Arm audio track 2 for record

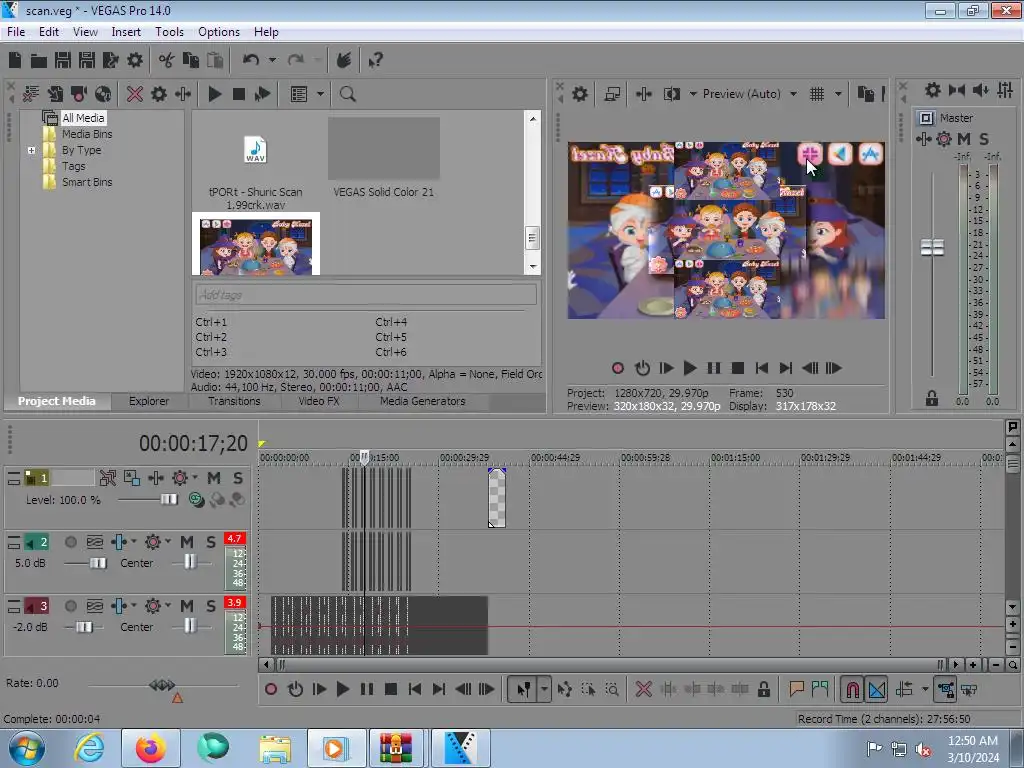tap(71, 542)
